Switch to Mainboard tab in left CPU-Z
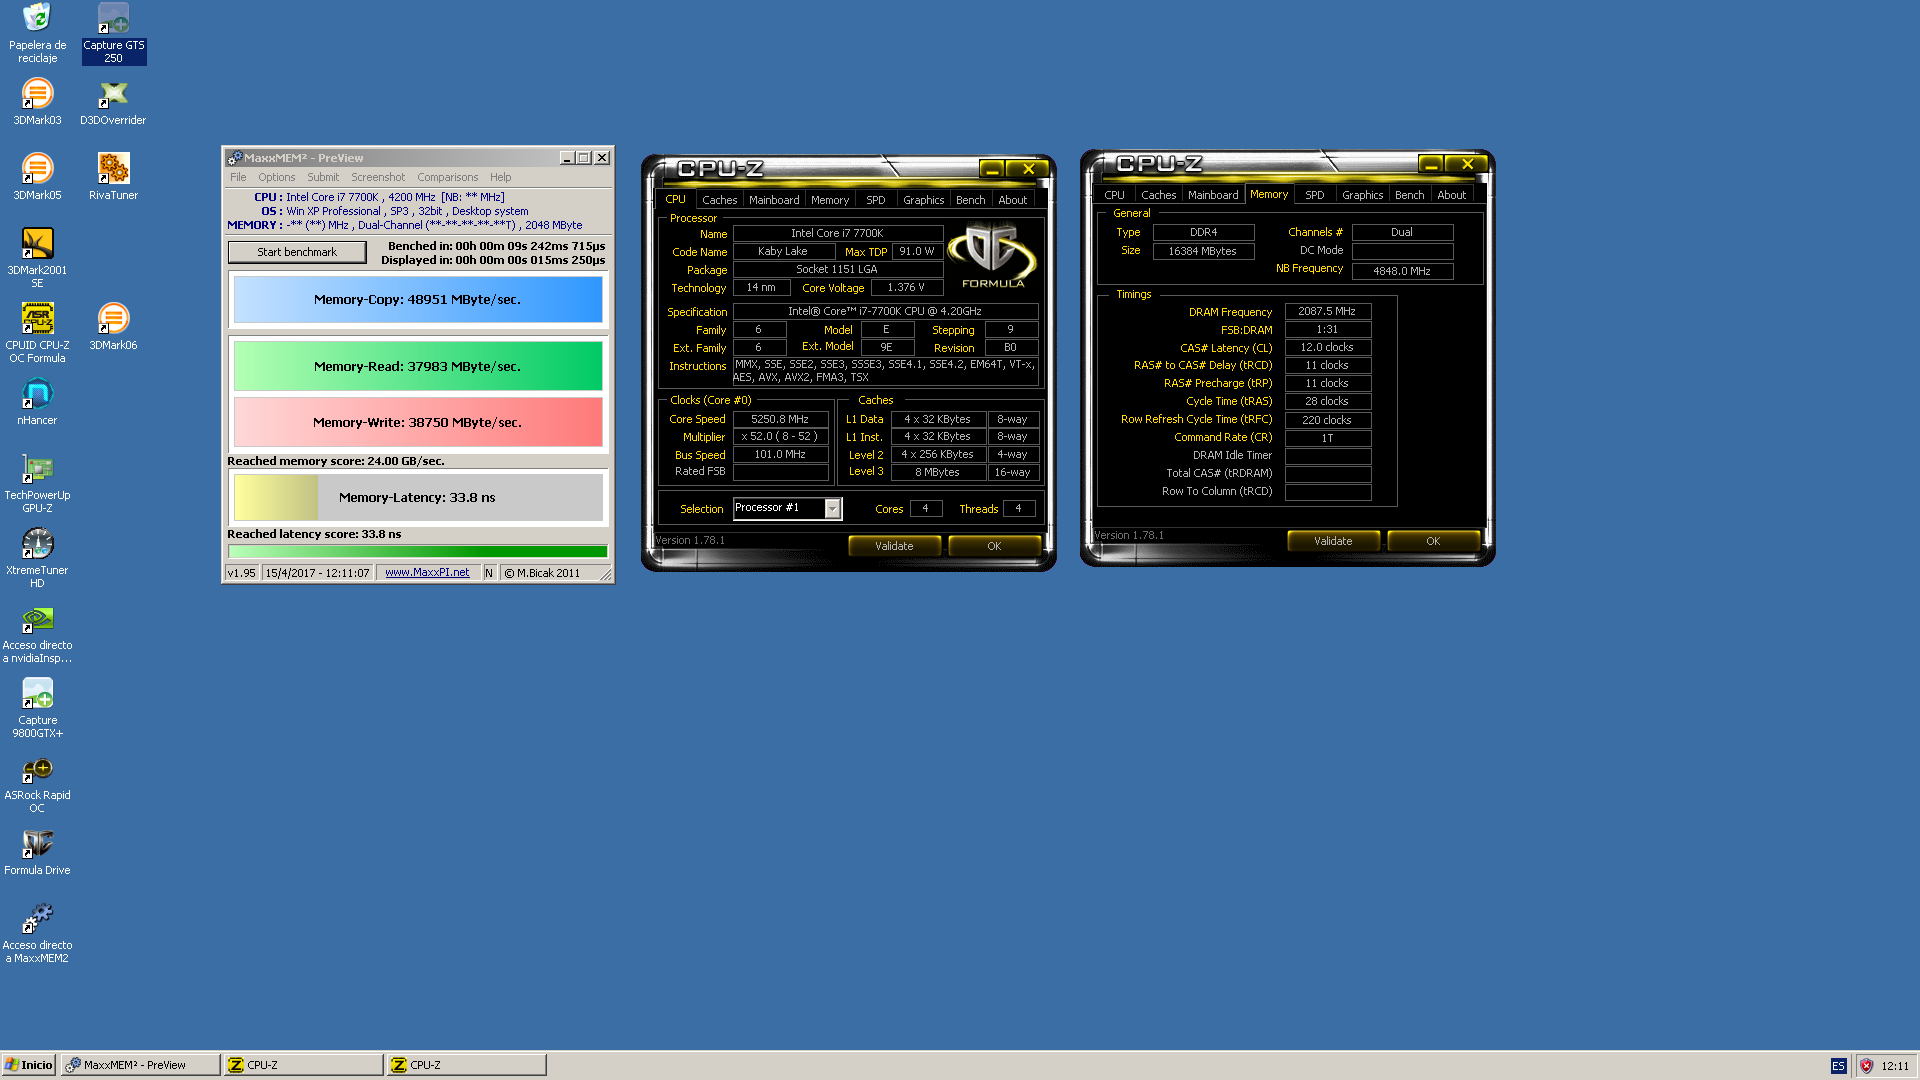1920x1080 pixels. 774,200
